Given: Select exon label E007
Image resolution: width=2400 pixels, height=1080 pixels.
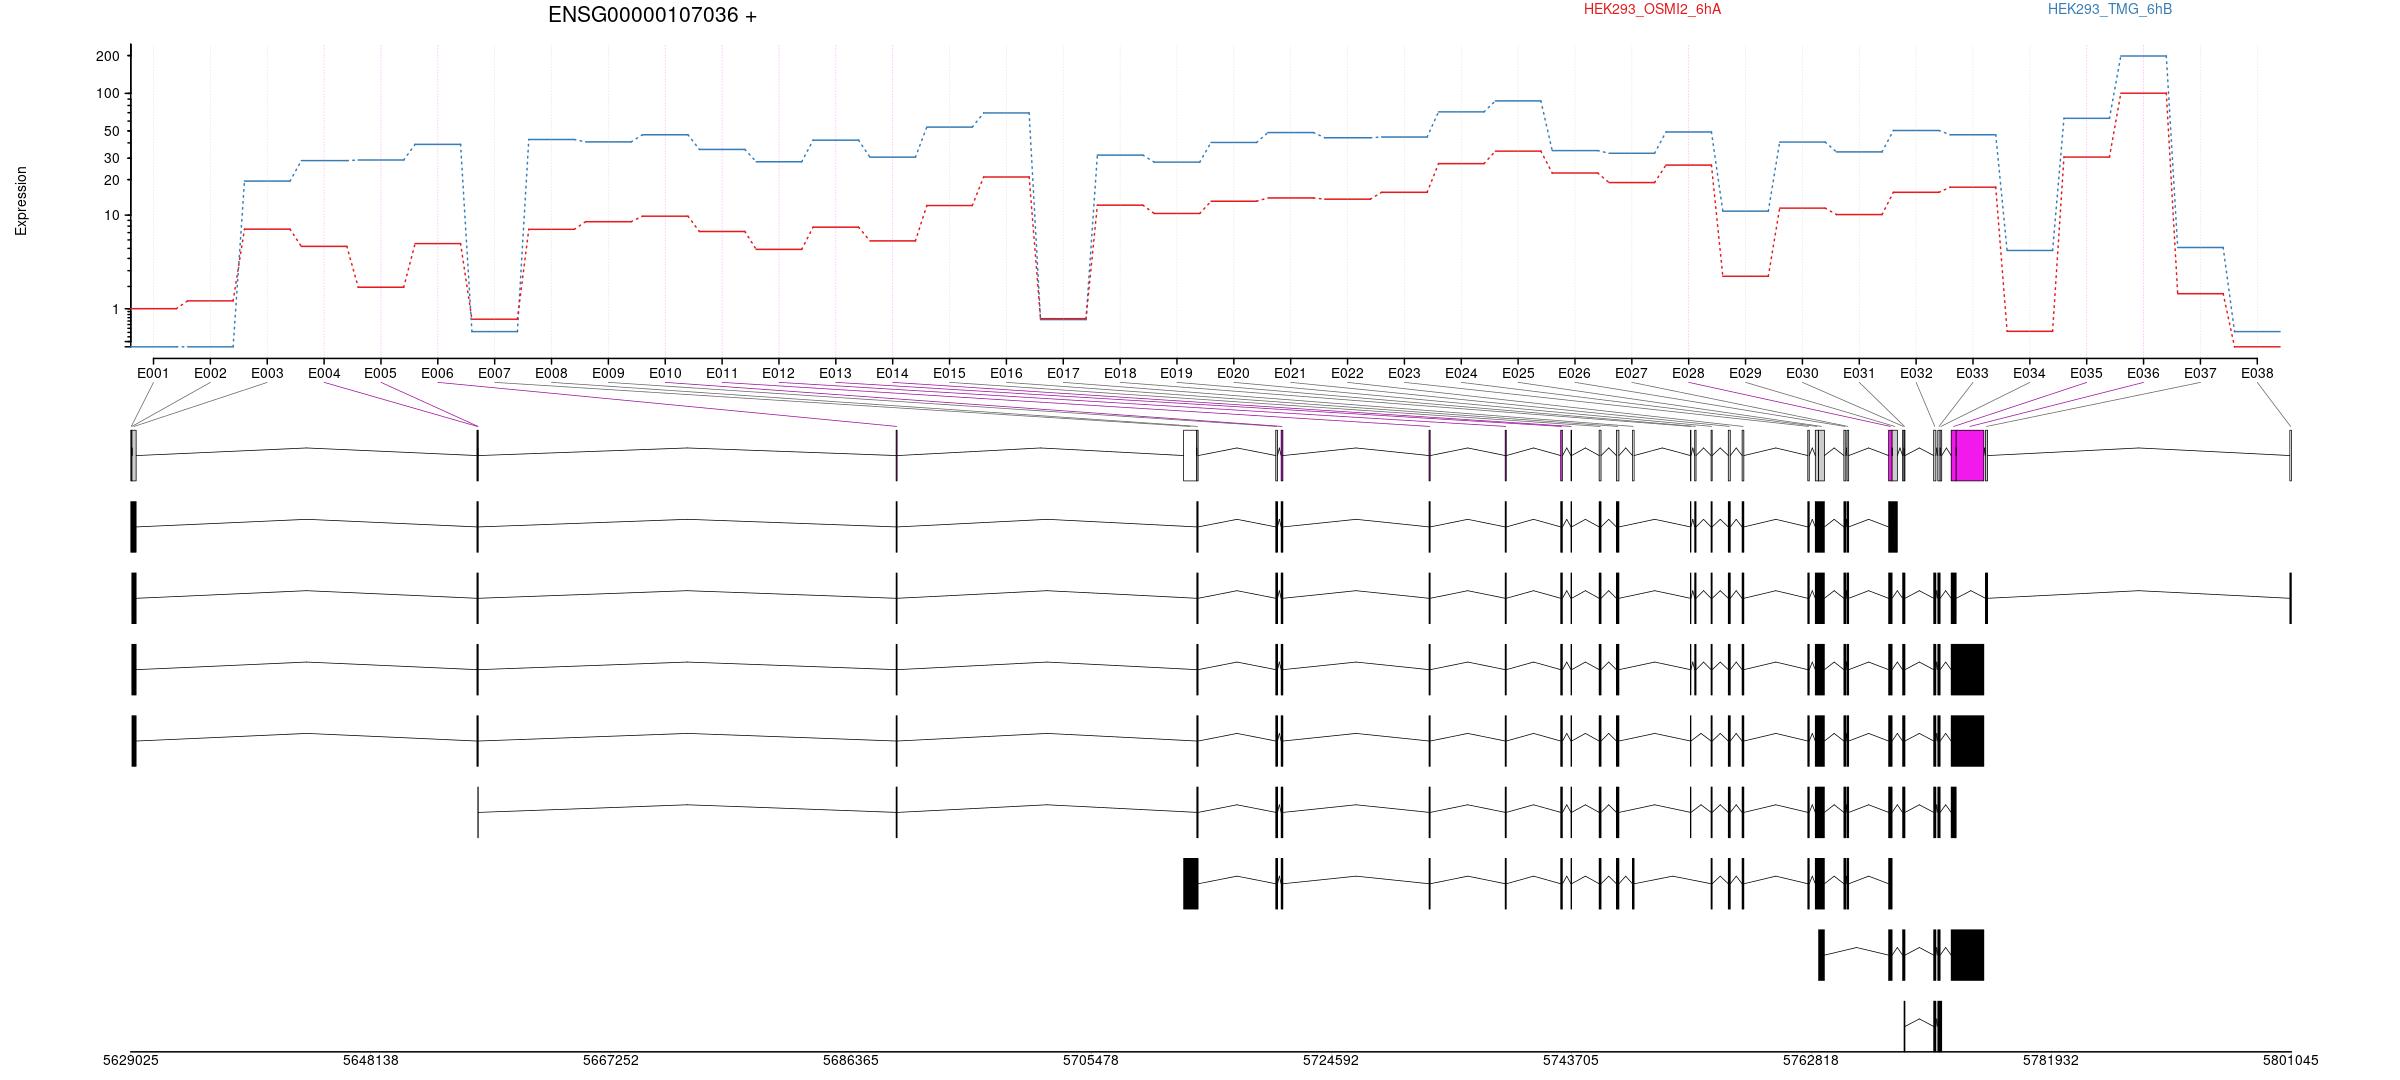Looking at the screenshot, I should (494, 373).
